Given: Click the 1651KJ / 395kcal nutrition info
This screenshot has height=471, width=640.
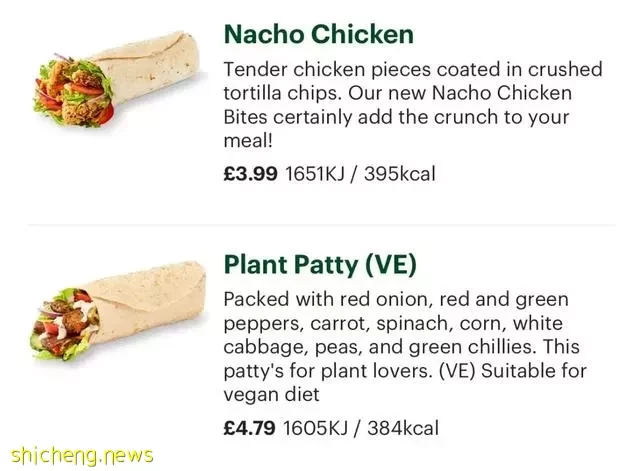Looking at the screenshot, I should (360, 173).
